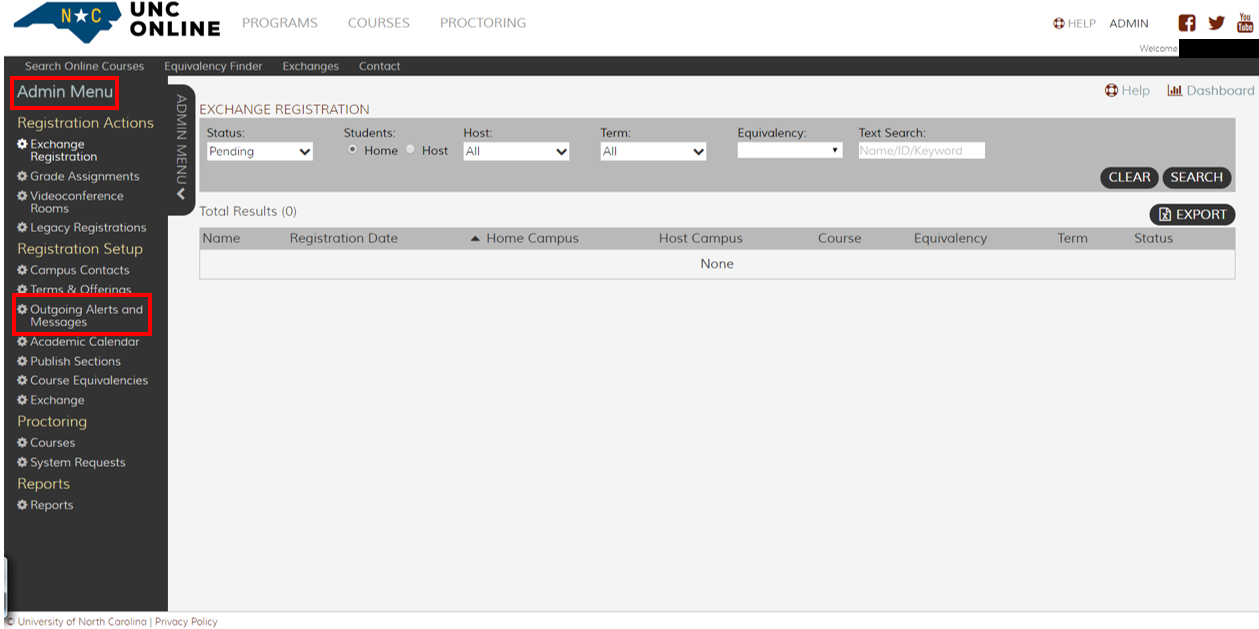Screen dimensions: 1259x629
Task: Select the Host students radio button
Action: pos(410,150)
